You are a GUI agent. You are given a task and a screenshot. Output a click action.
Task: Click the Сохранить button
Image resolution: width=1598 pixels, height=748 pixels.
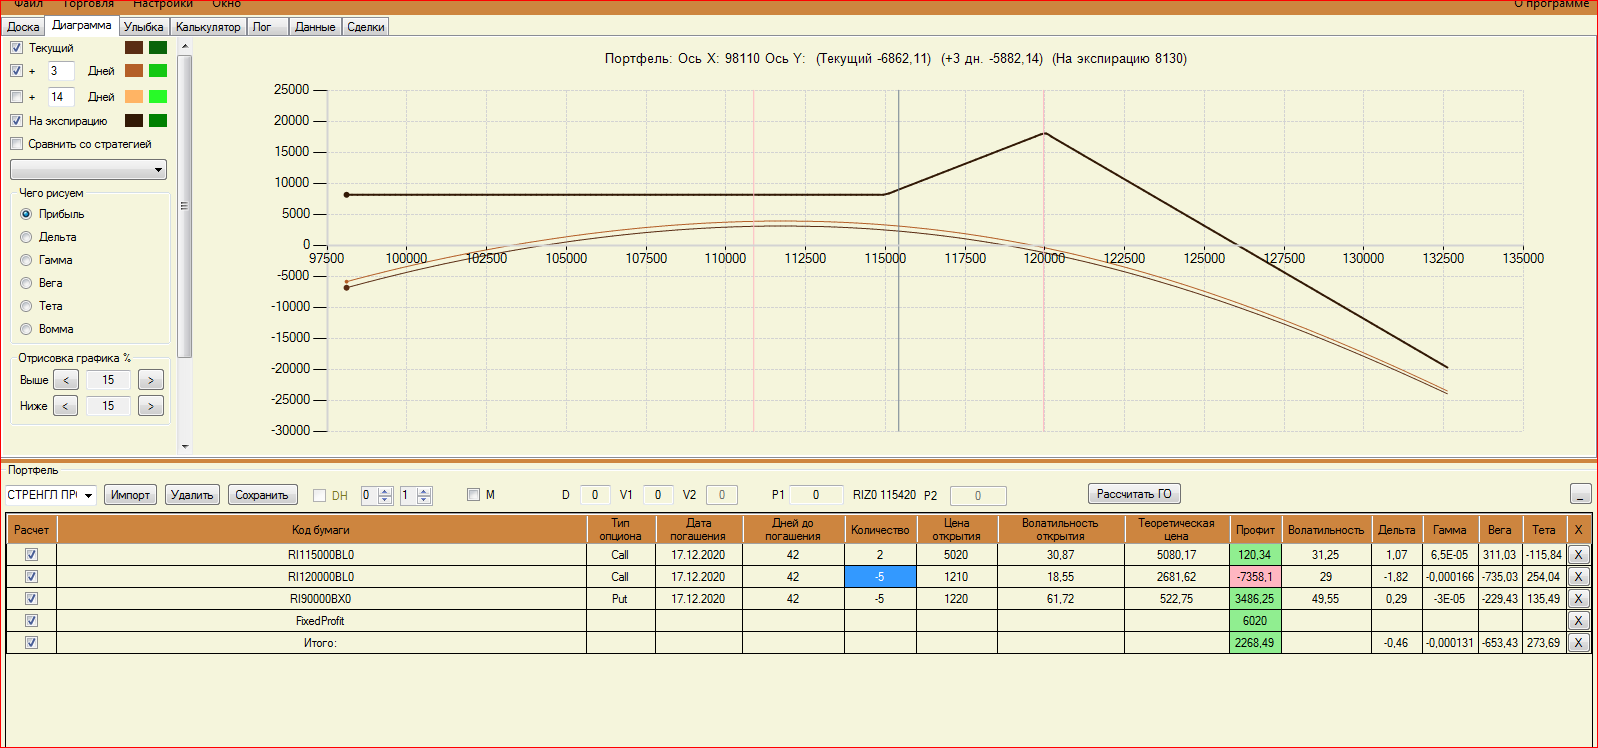coord(261,495)
